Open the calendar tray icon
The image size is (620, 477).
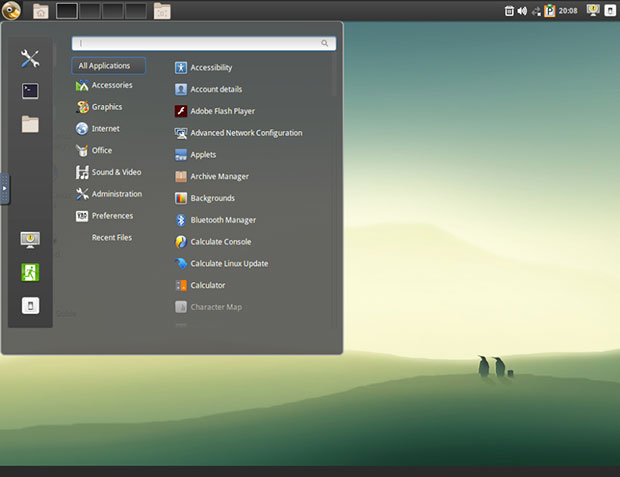tap(509, 11)
